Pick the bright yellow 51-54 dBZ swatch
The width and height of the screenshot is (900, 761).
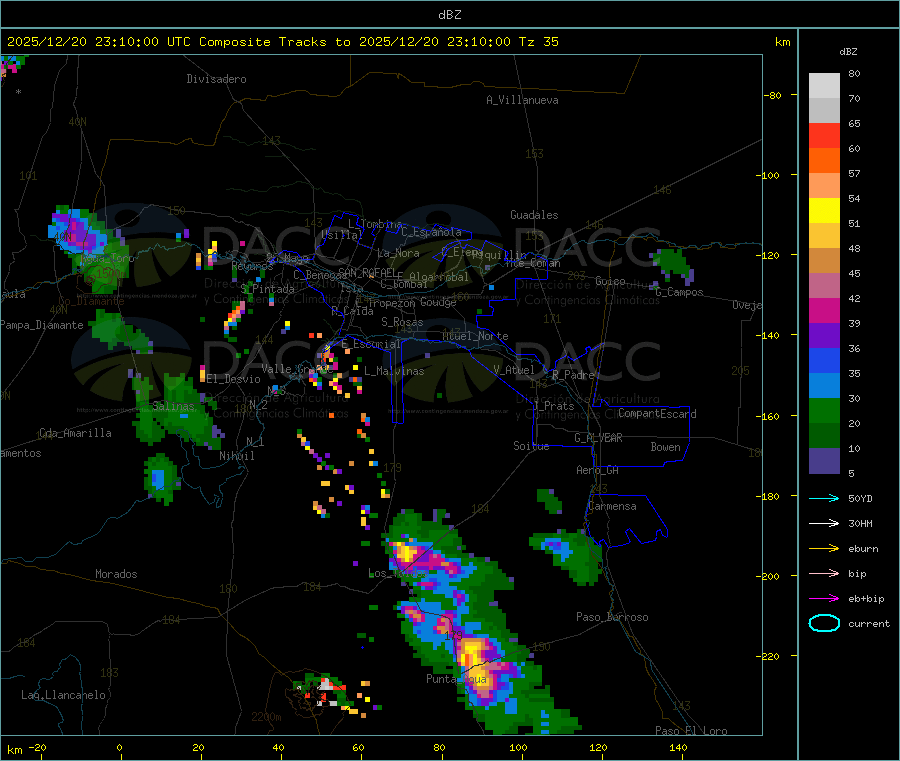tap(824, 211)
